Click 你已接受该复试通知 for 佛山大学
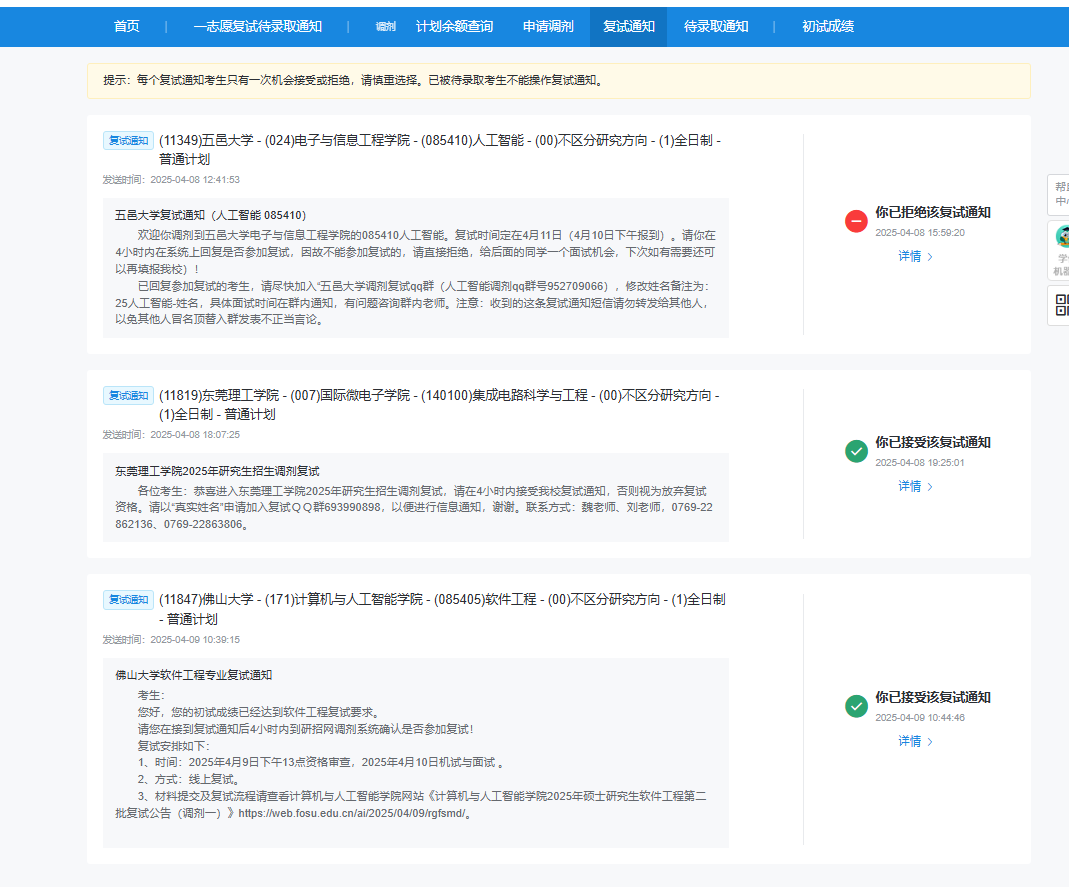Screen dimensions: 1069x887 933,697
